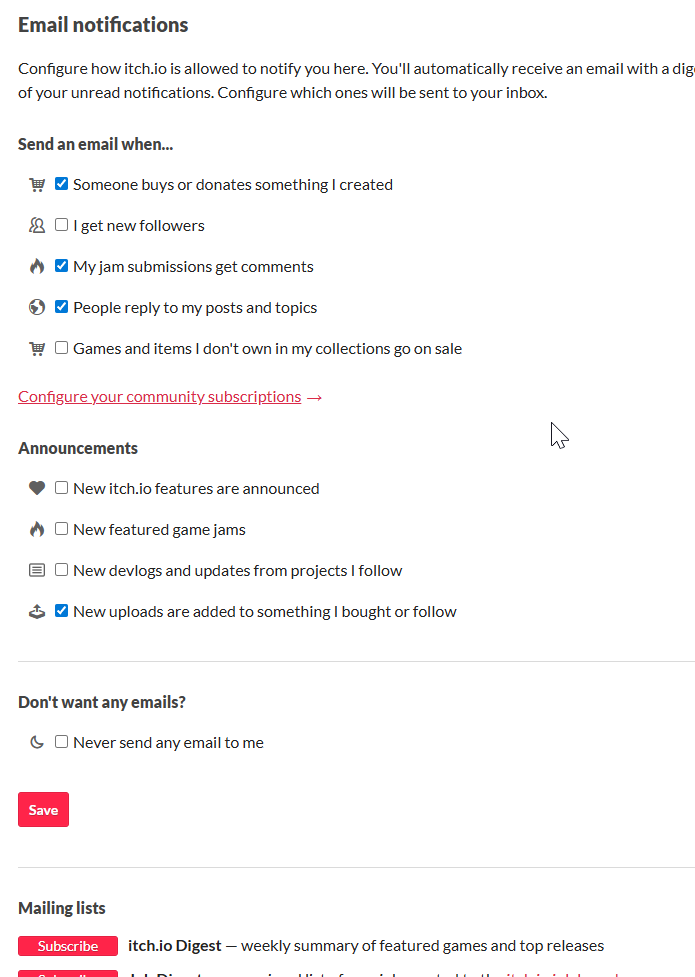Click the moon icon beside never send email
This screenshot has width=695, height=977.
pyautogui.click(x=37, y=742)
